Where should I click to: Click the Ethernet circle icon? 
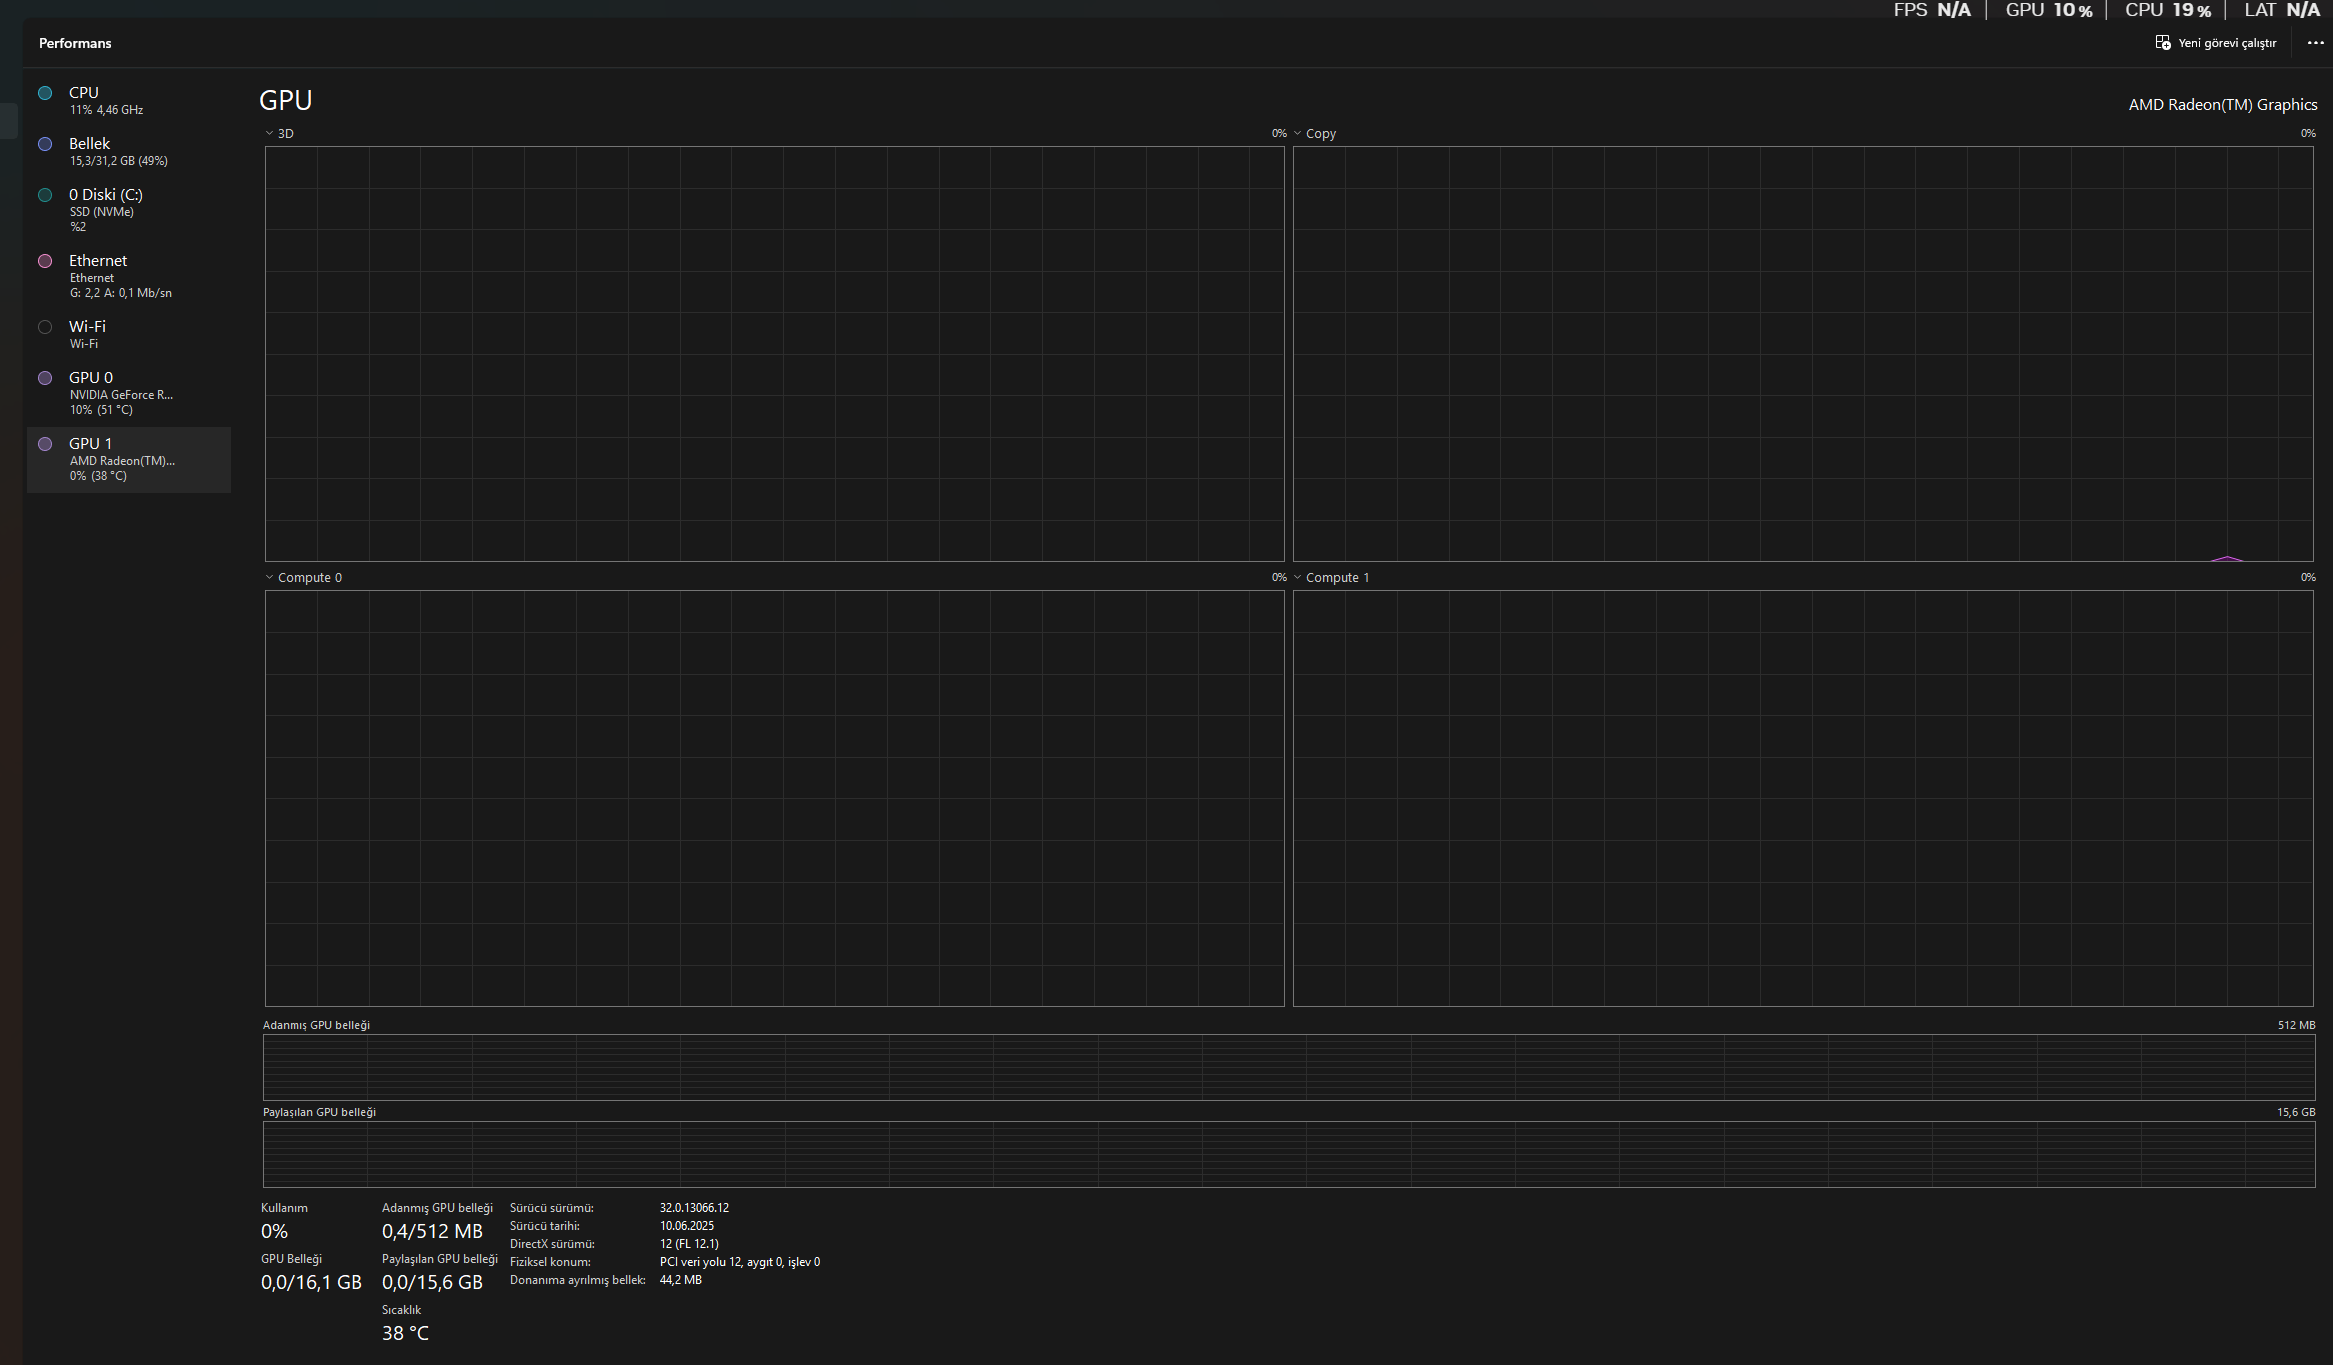click(45, 261)
